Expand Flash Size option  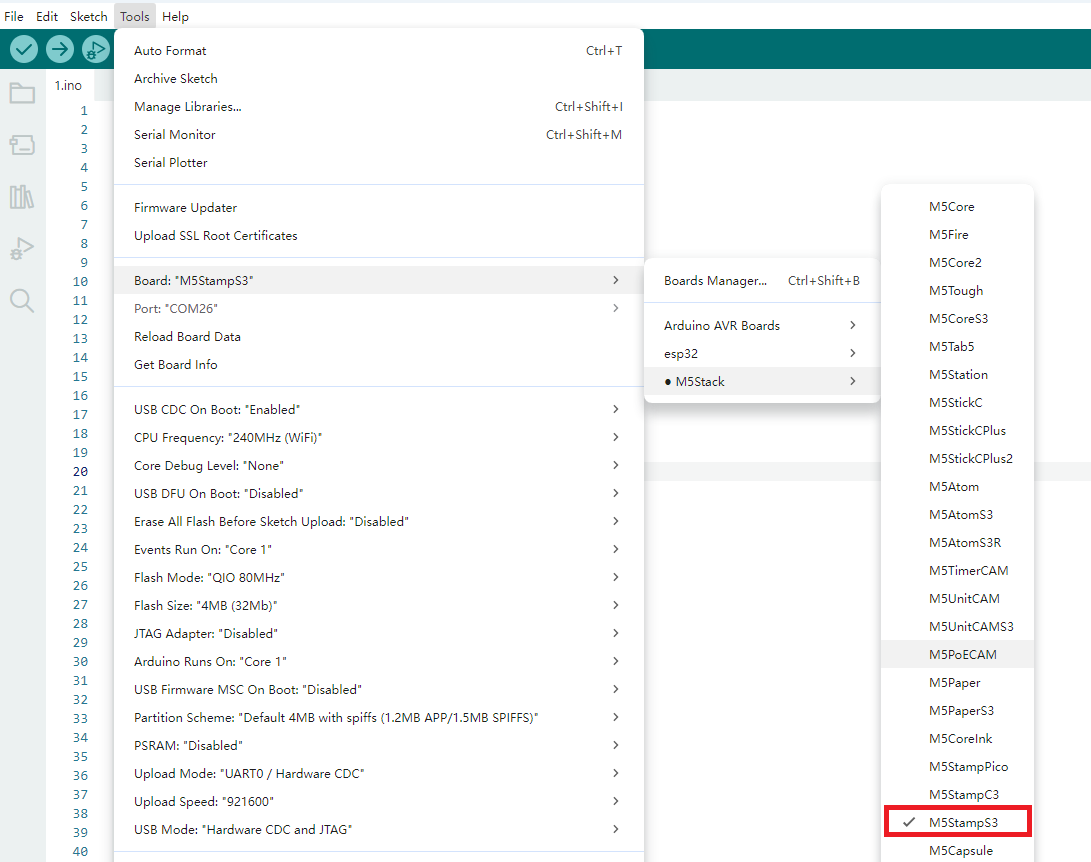click(x=379, y=605)
